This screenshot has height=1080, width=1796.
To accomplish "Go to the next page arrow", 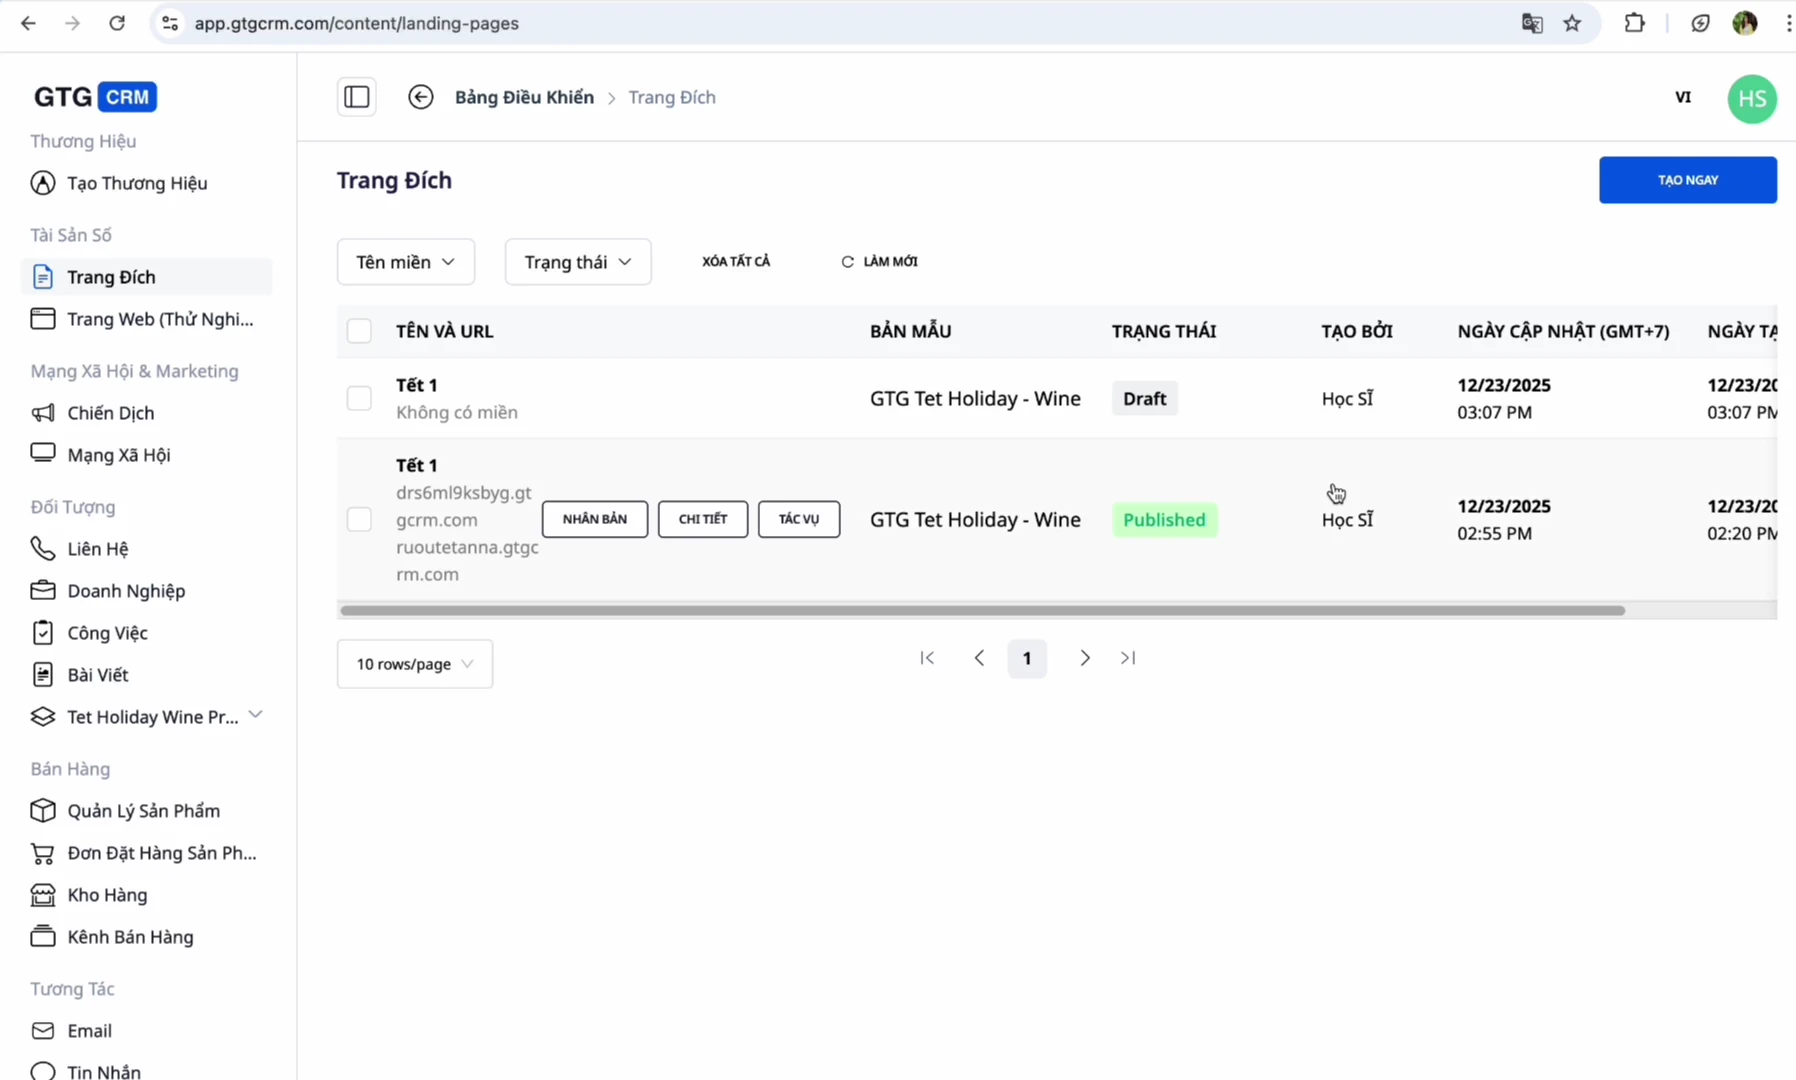I will [1085, 658].
